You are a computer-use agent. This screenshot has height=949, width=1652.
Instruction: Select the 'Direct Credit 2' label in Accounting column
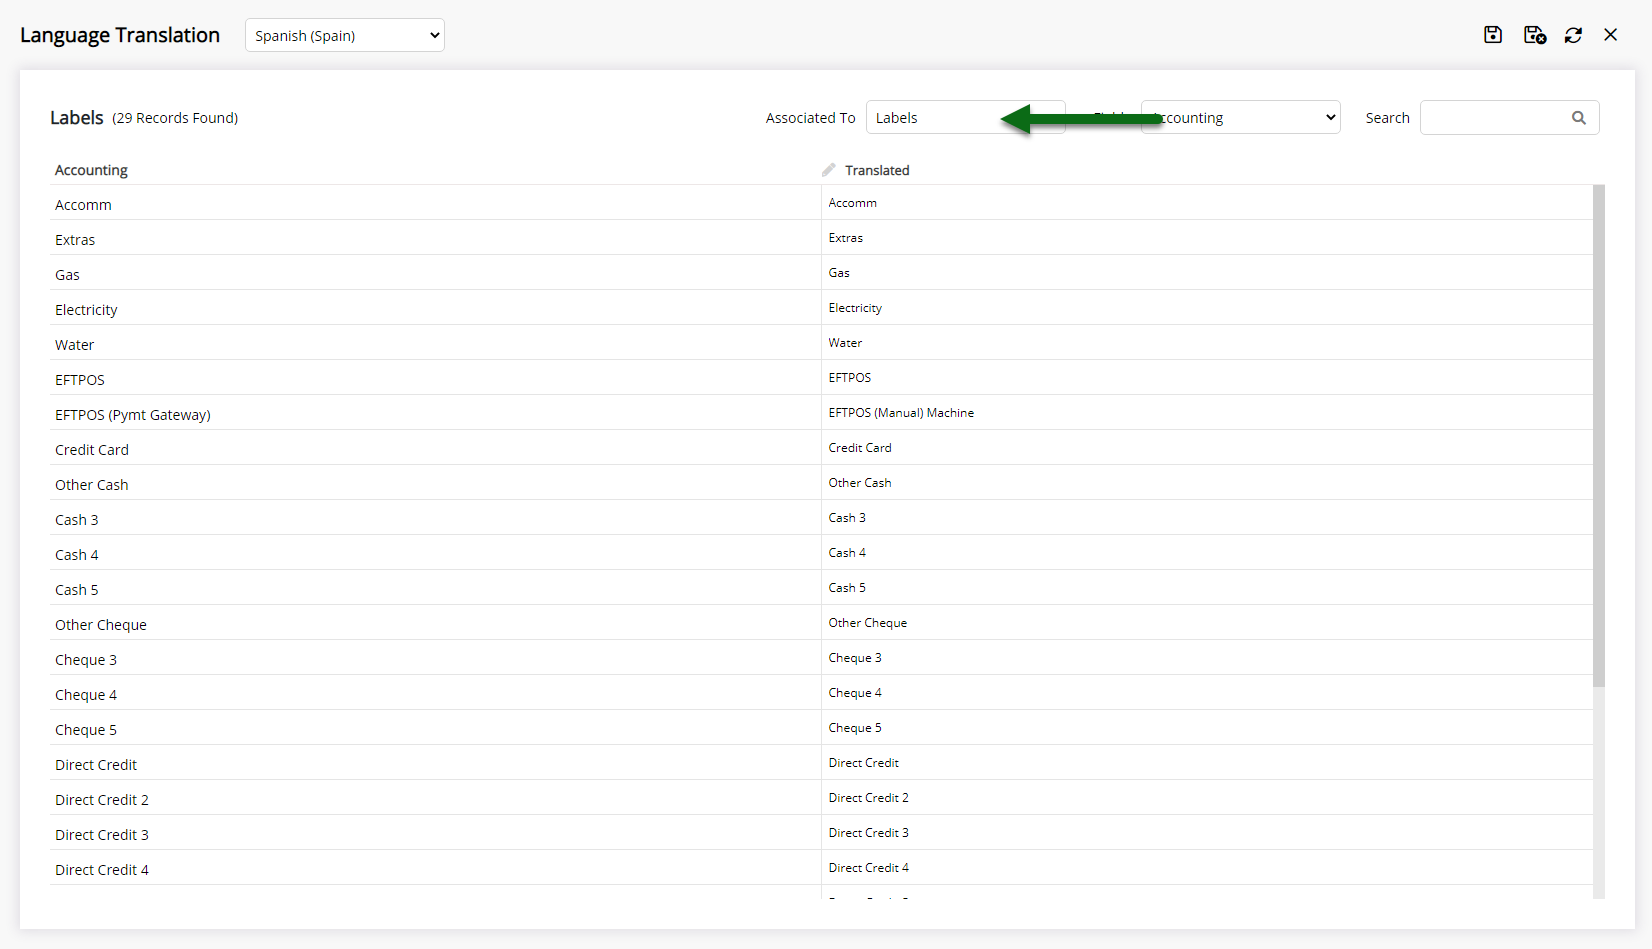click(x=102, y=800)
